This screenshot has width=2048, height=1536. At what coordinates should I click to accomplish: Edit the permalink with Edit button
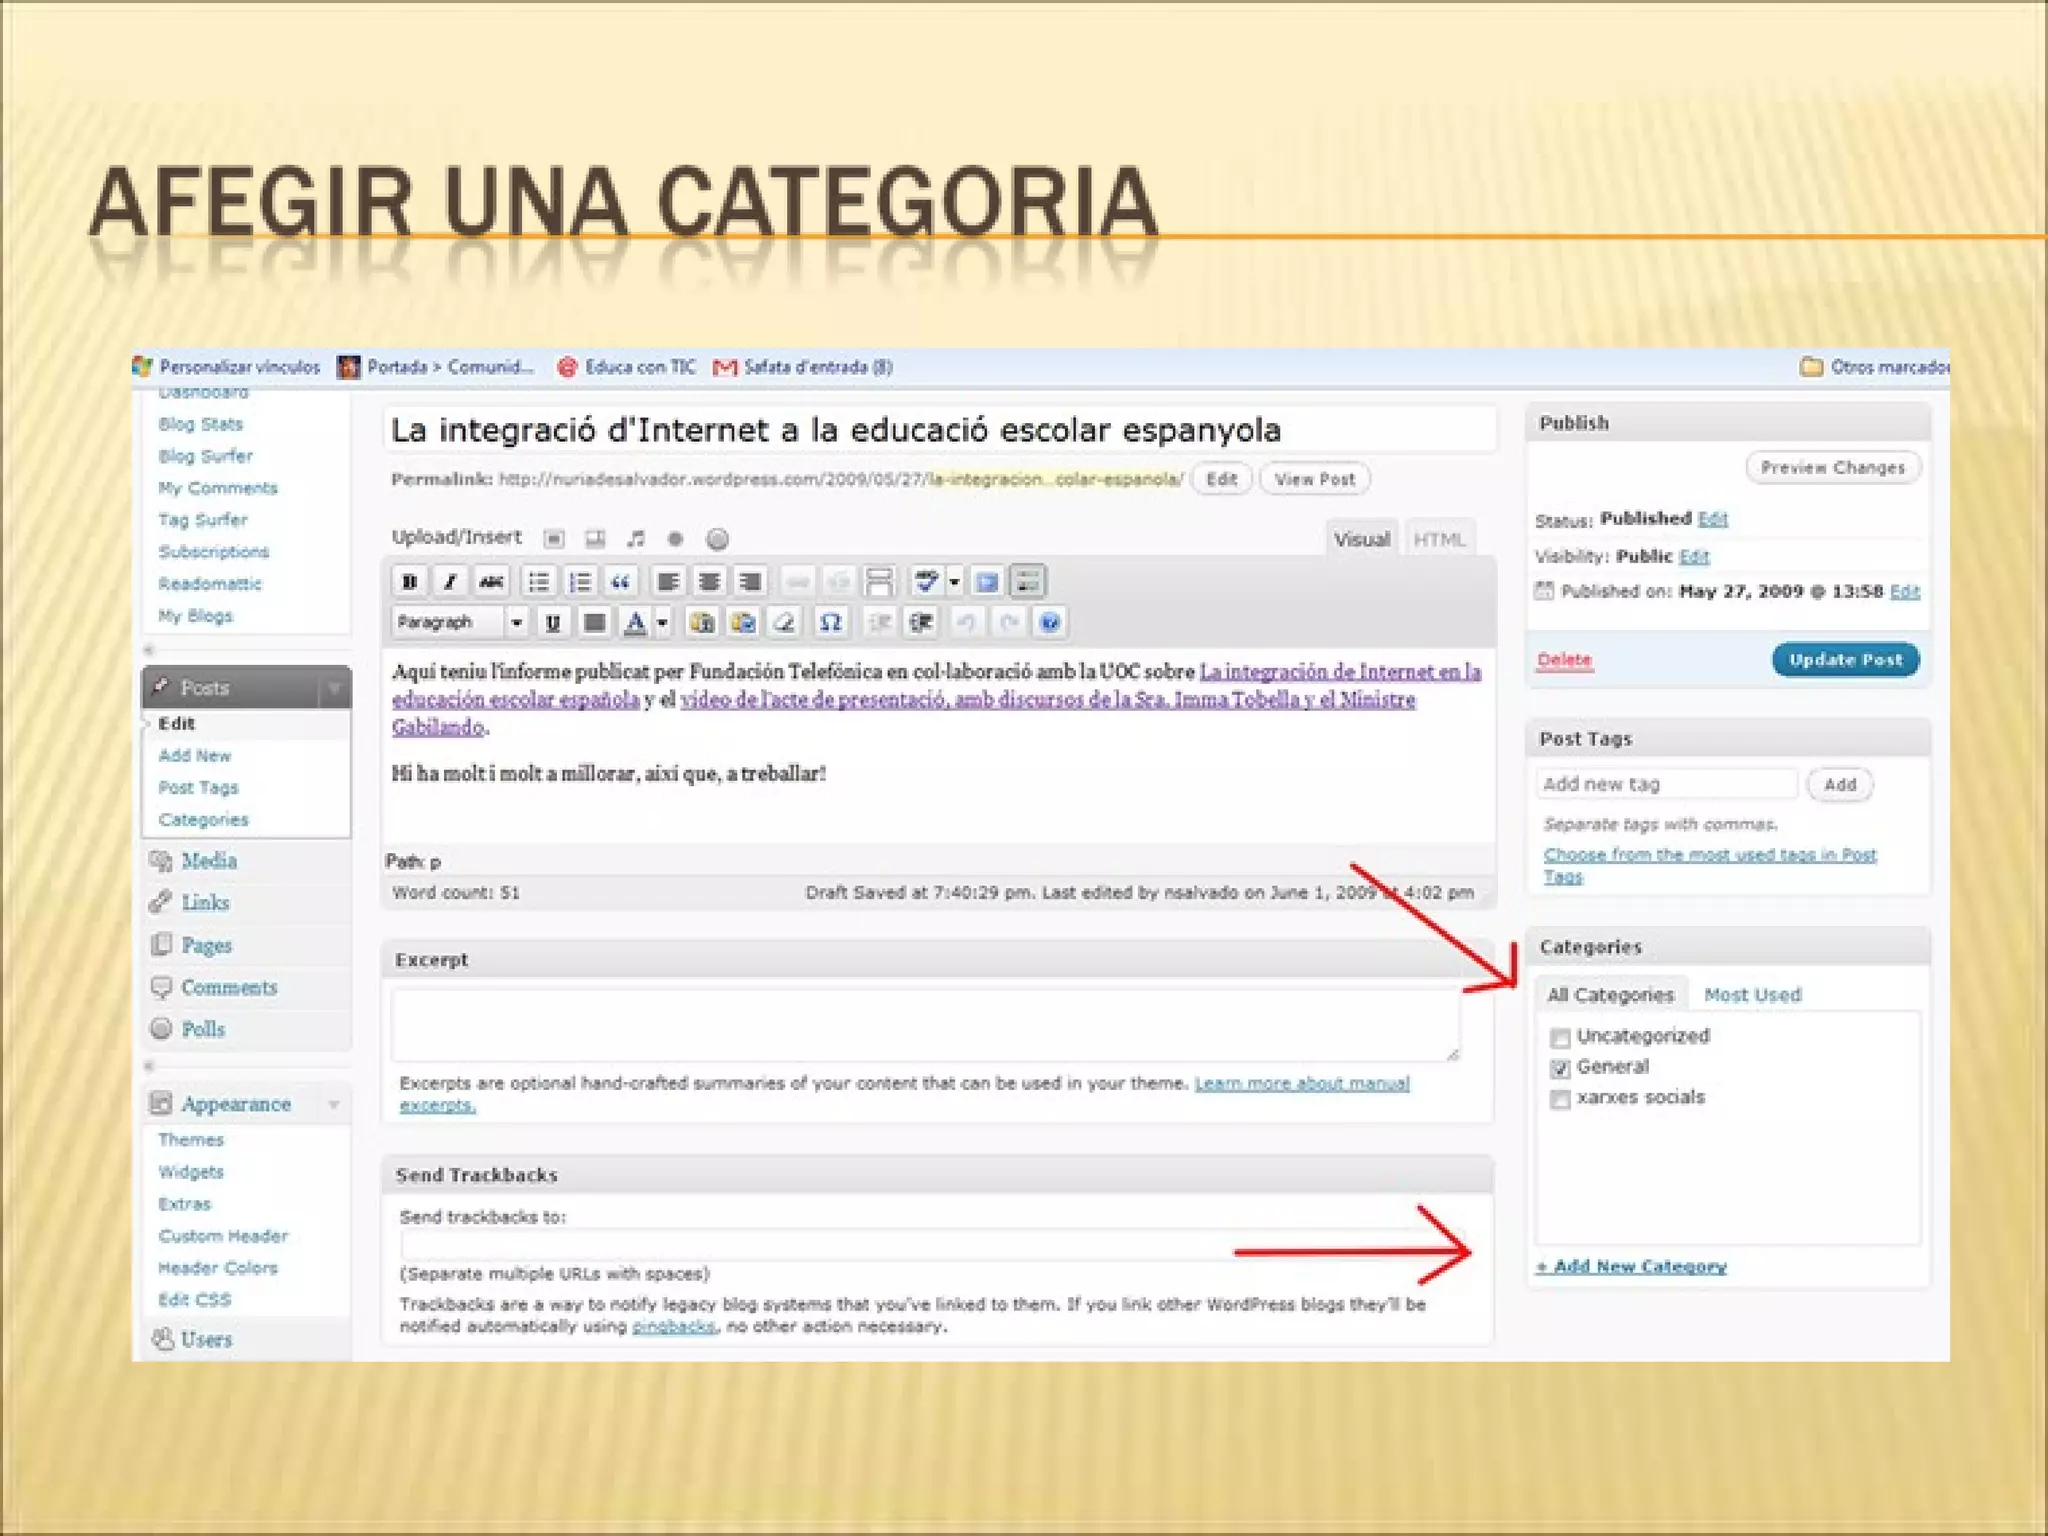tap(1221, 479)
